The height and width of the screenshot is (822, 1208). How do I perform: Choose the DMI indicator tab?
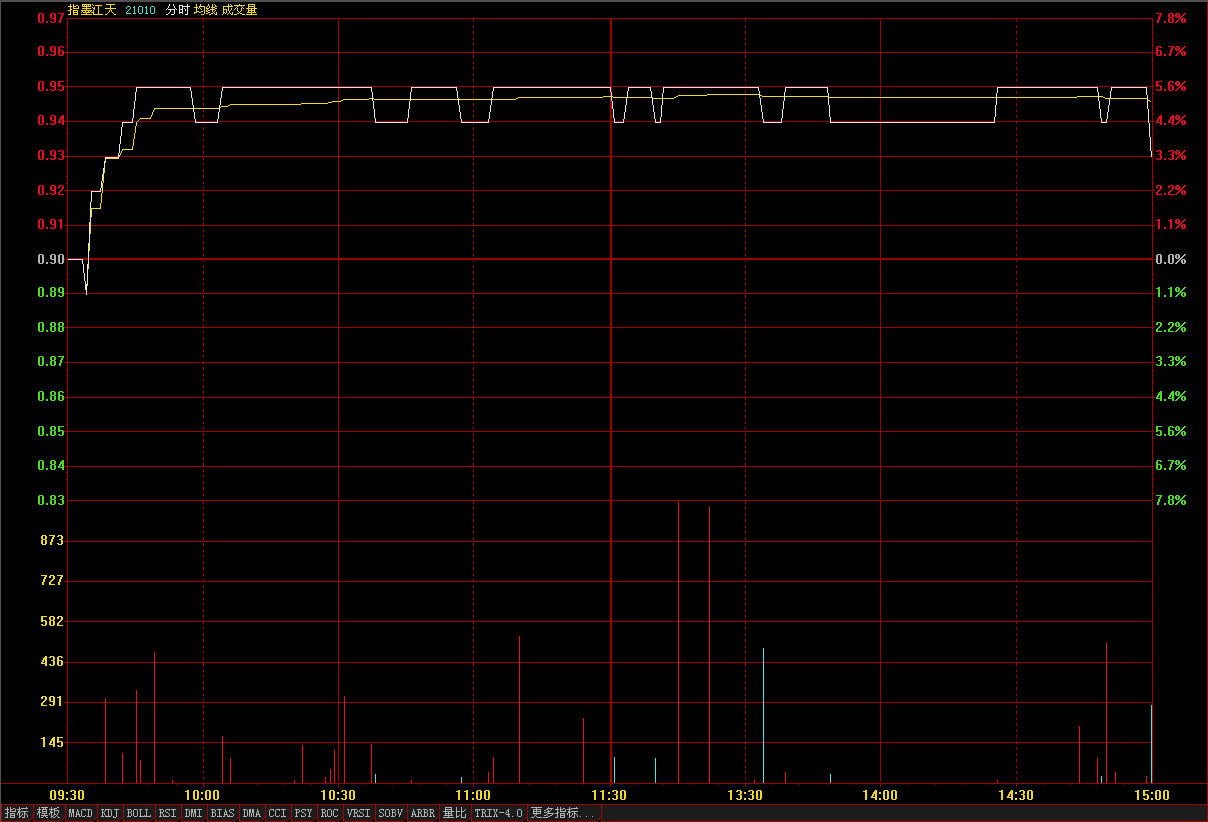tap(194, 813)
